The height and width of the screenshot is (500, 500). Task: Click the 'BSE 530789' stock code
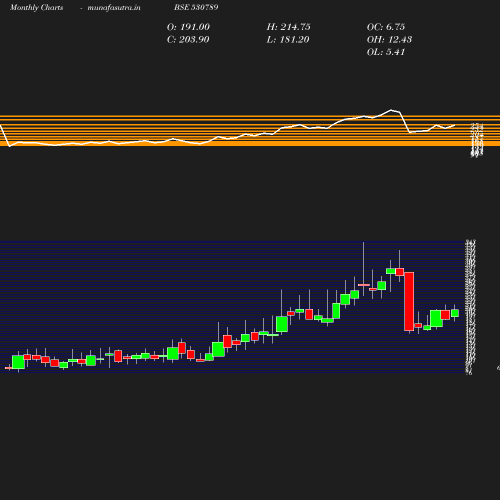196,7
